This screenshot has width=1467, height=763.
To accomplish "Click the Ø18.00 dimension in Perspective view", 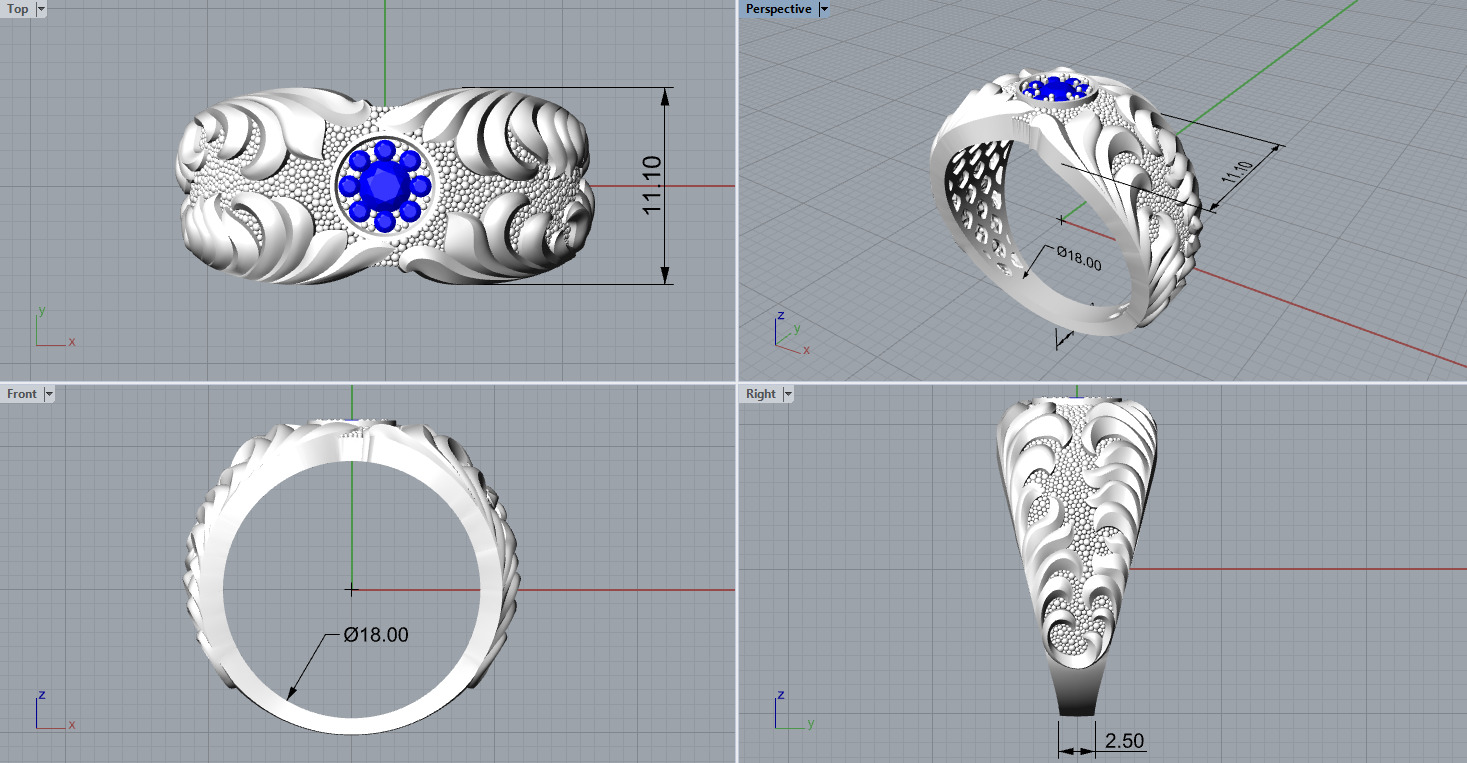I will coord(1078,259).
